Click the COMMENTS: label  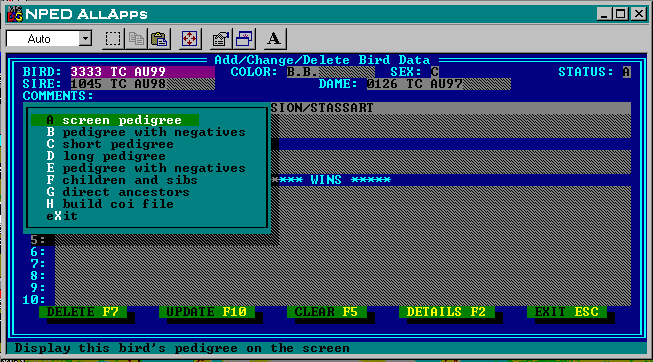tap(58, 96)
